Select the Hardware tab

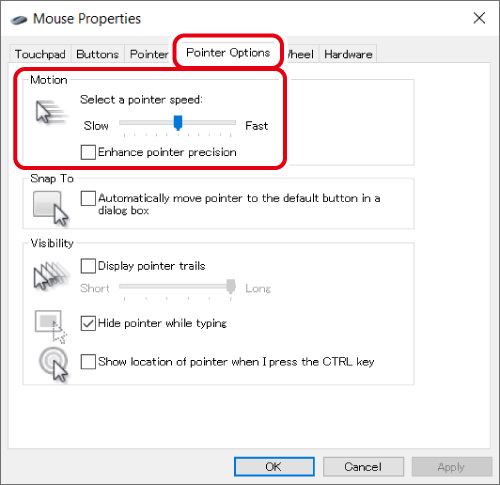[x=348, y=54]
